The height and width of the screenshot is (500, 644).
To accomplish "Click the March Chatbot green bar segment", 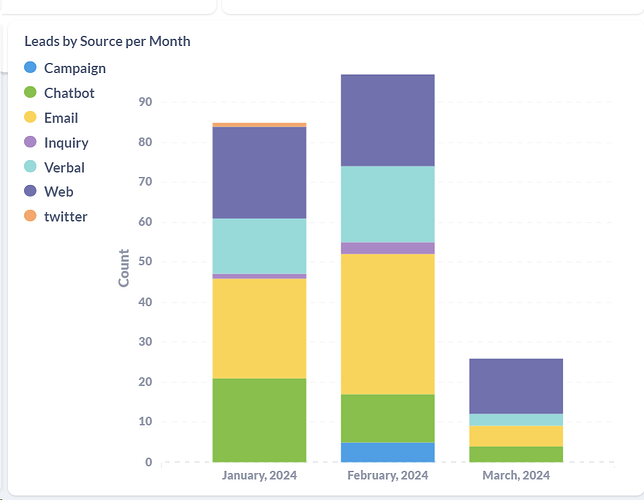I will click(x=516, y=454).
